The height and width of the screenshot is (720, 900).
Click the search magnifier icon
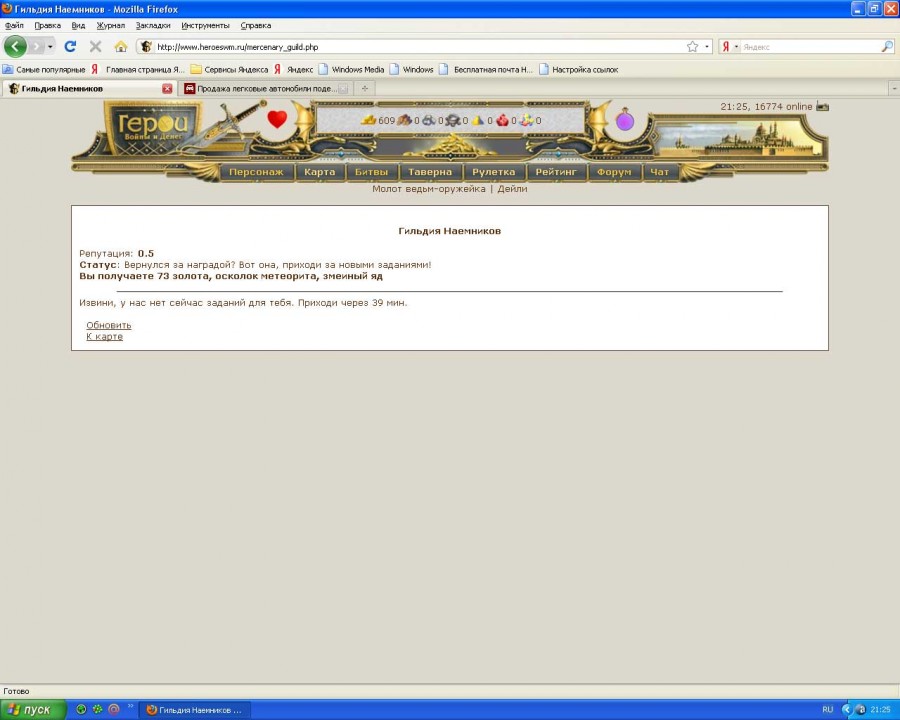(x=887, y=47)
